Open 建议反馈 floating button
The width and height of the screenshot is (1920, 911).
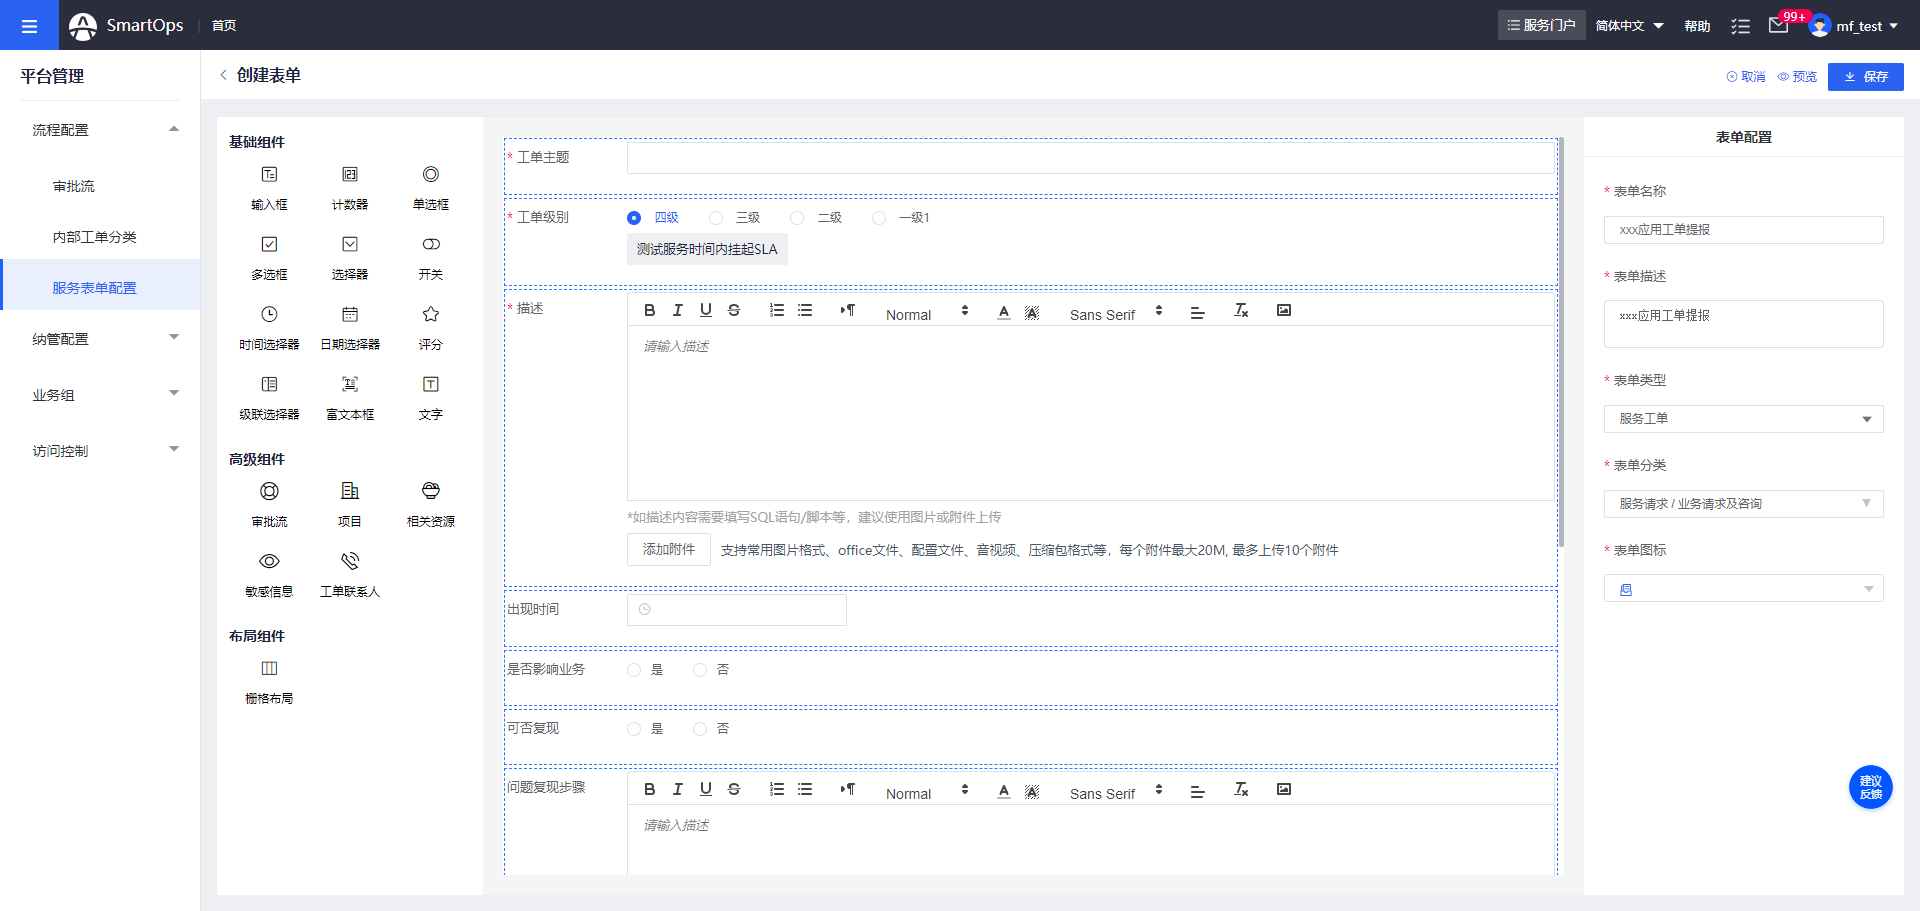tap(1870, 787)
